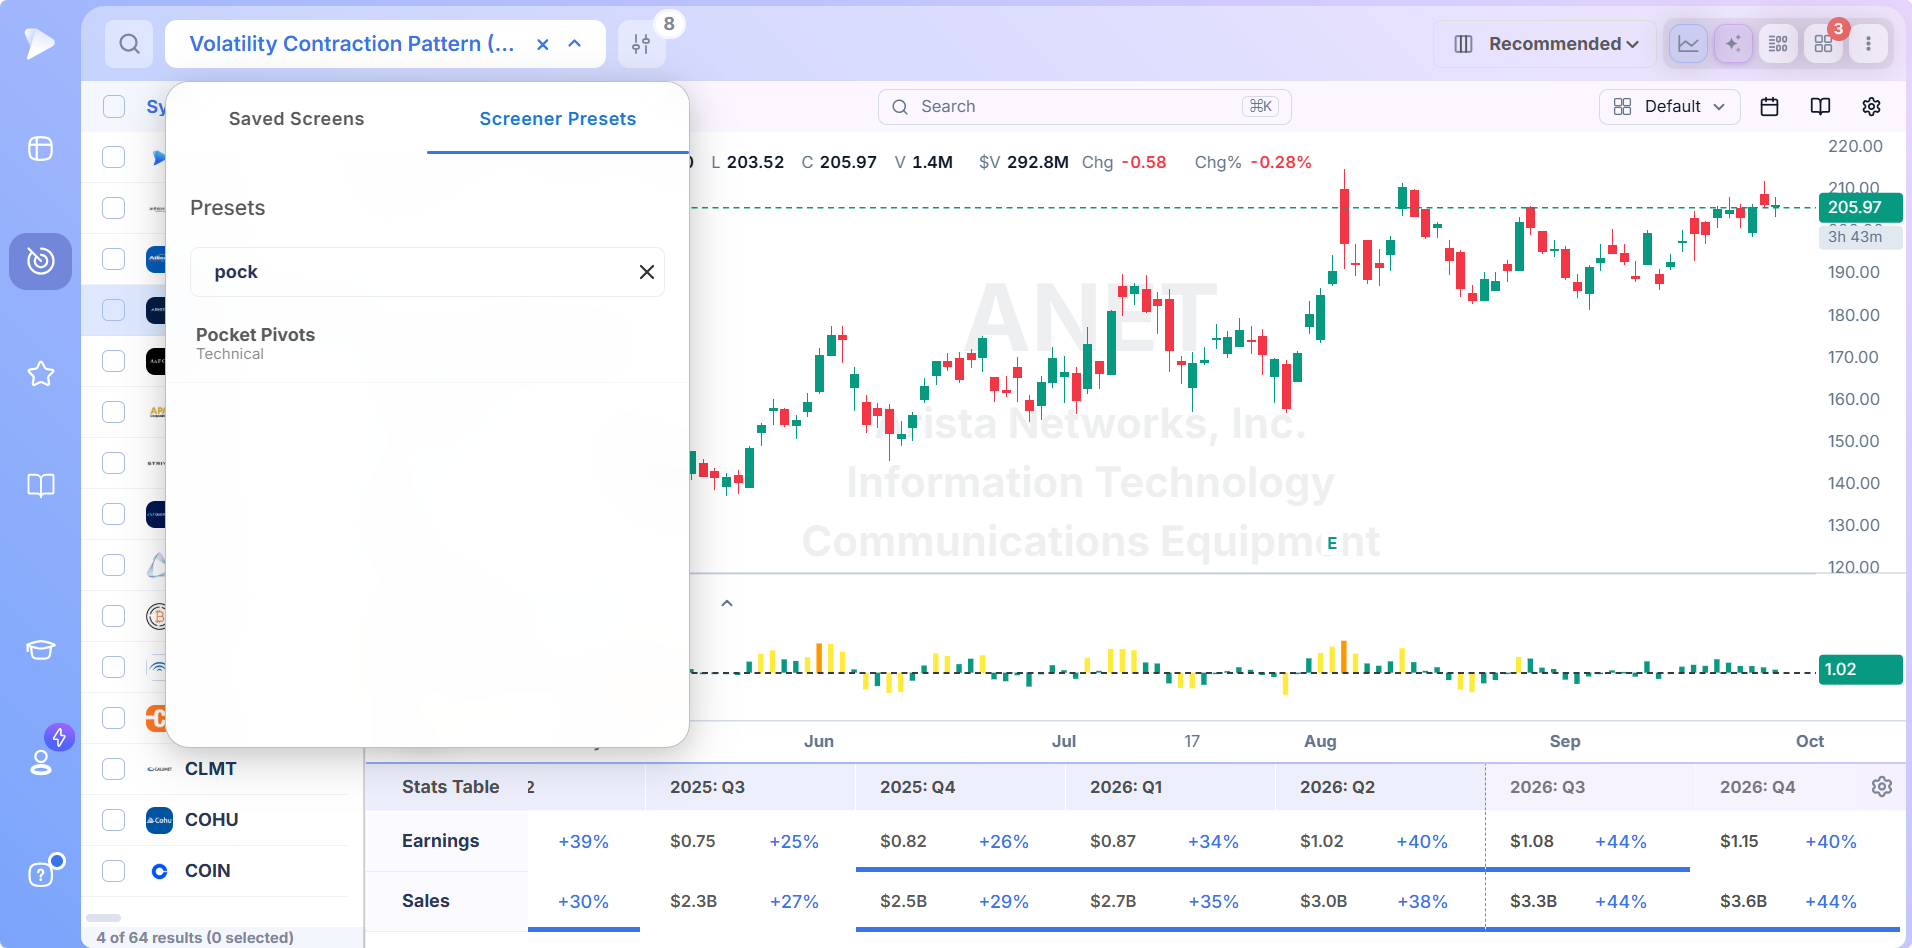
Task: Open the Stats Table settings gear
Action: (x=1881, y=787)
